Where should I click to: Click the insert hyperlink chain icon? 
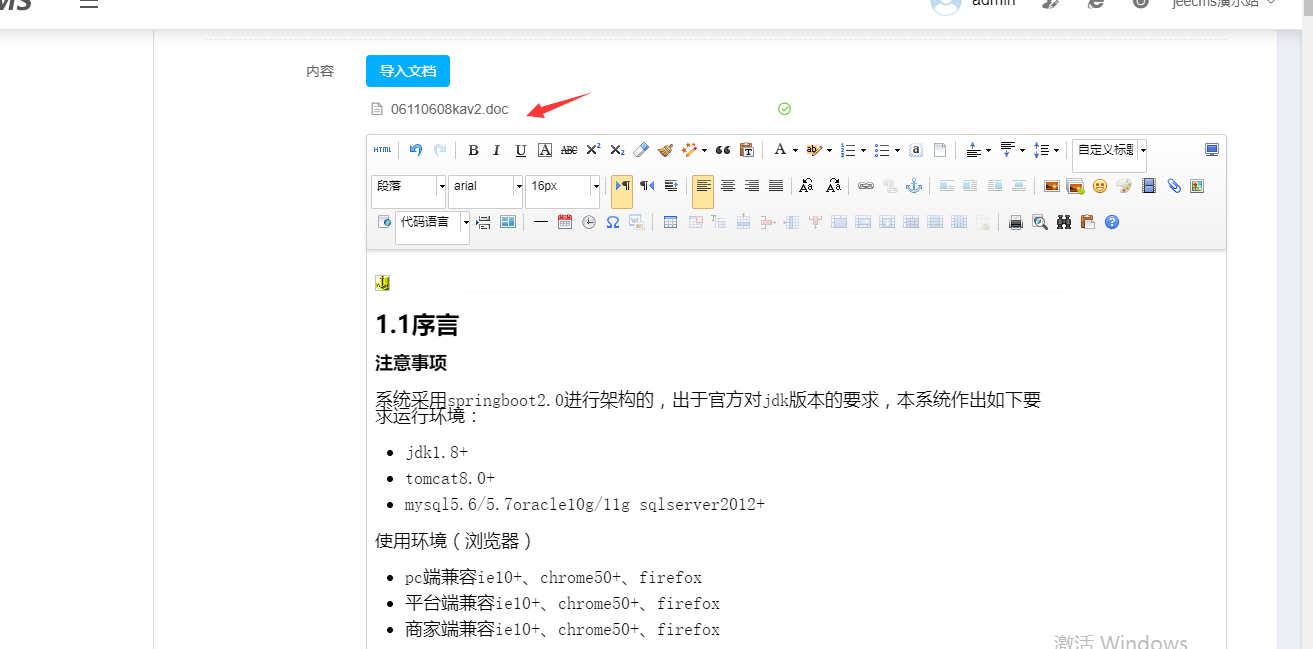tap(866, 186)
